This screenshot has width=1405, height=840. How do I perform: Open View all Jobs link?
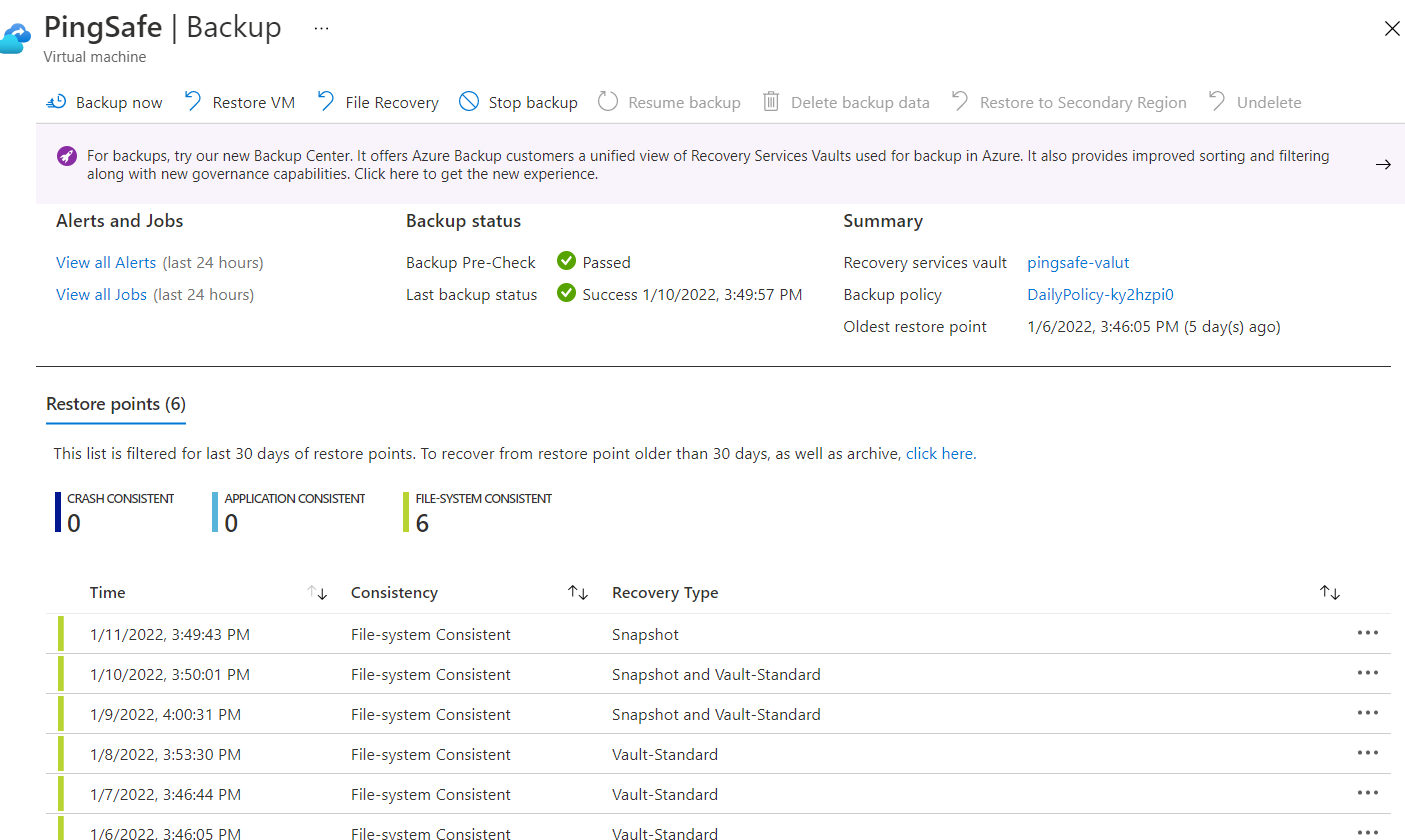101,295
